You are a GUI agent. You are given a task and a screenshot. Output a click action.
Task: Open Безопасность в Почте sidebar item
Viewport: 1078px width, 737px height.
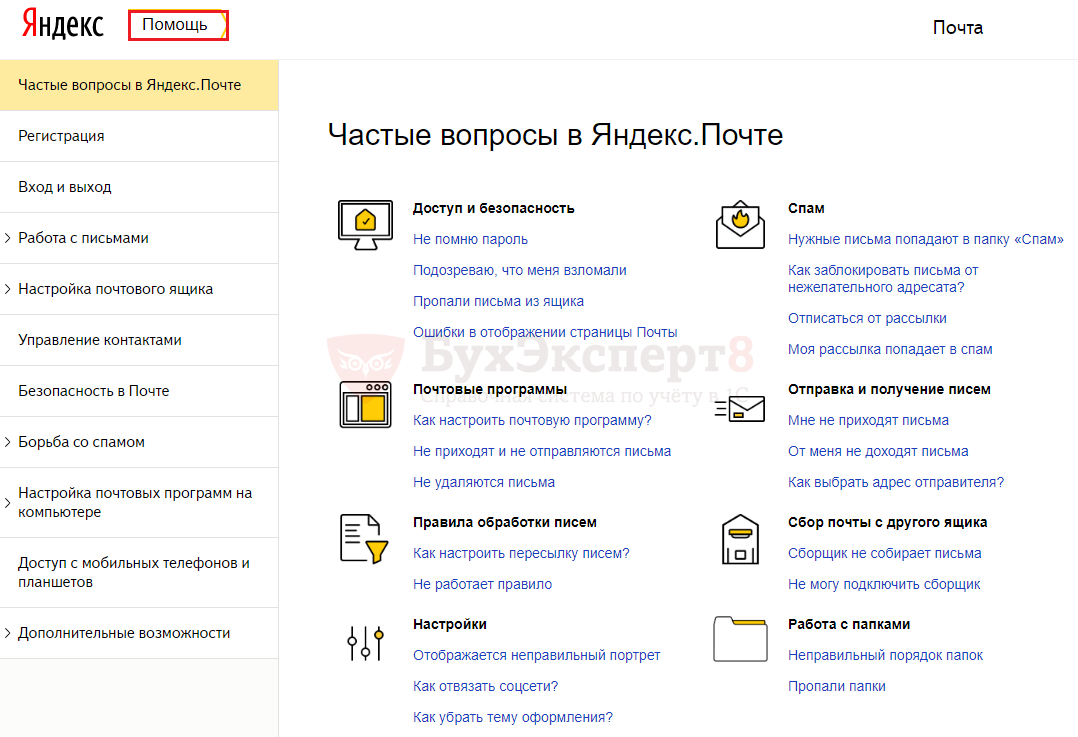(94, 391)
